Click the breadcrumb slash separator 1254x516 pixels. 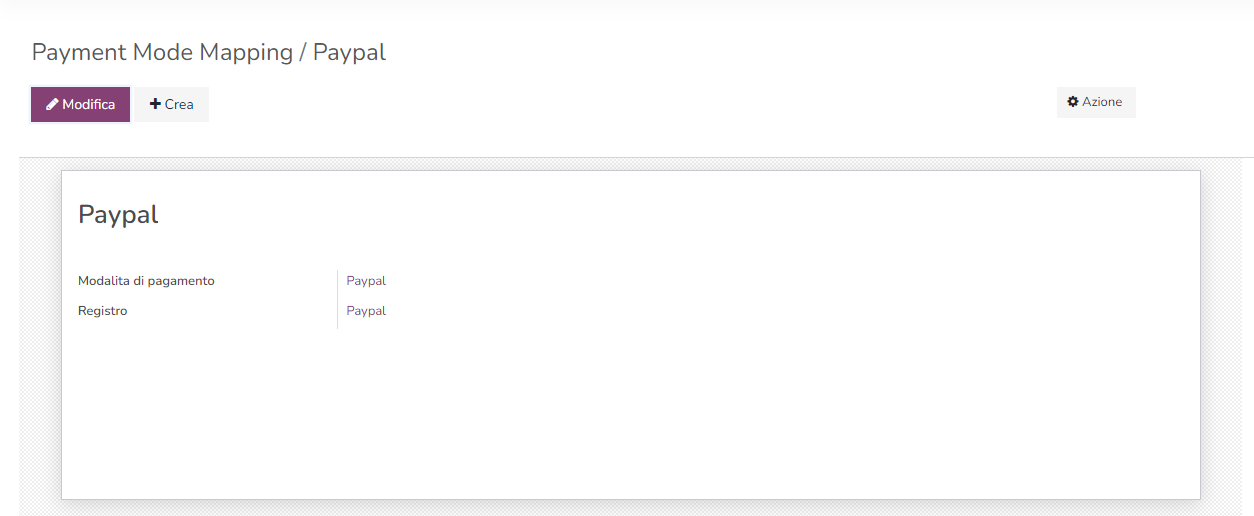pos(302,52)
